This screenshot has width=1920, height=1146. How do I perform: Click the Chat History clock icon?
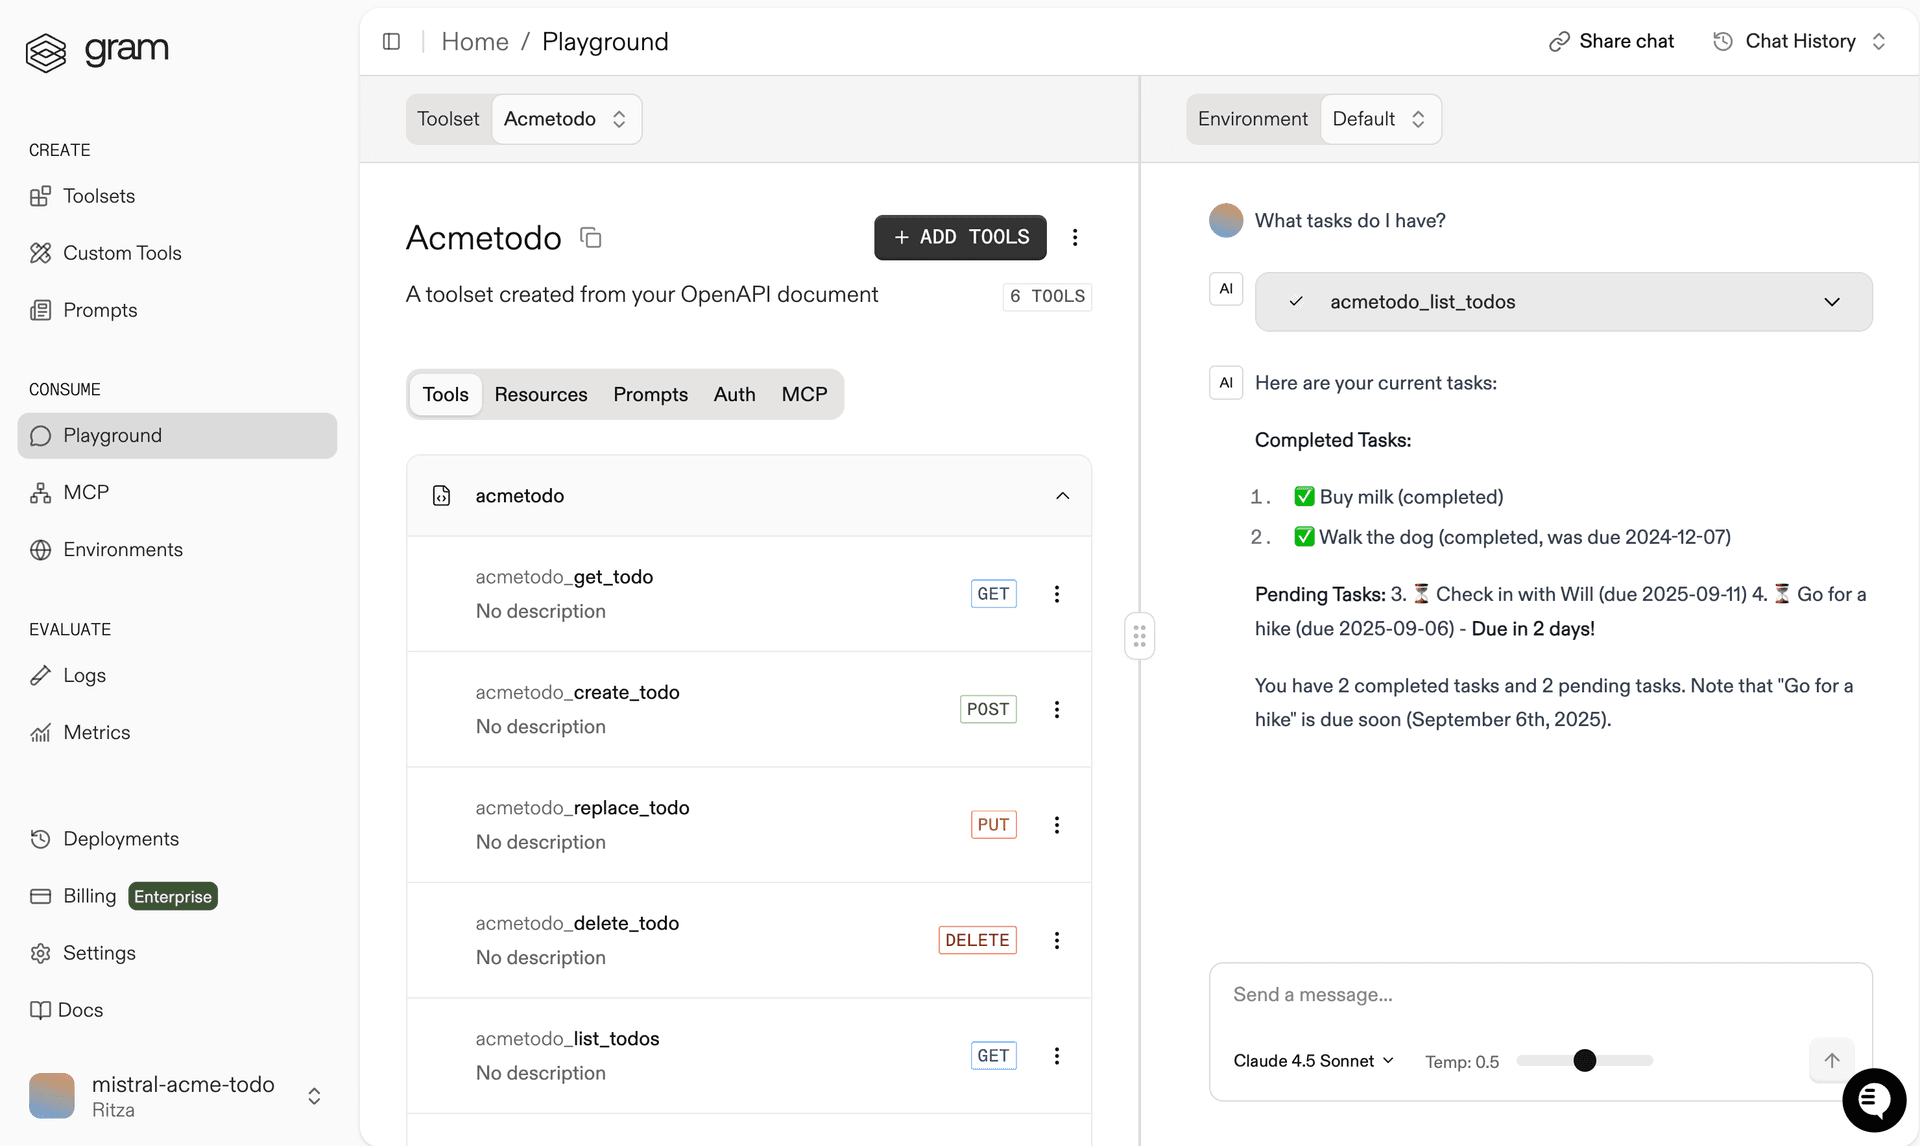[1723, 41]
